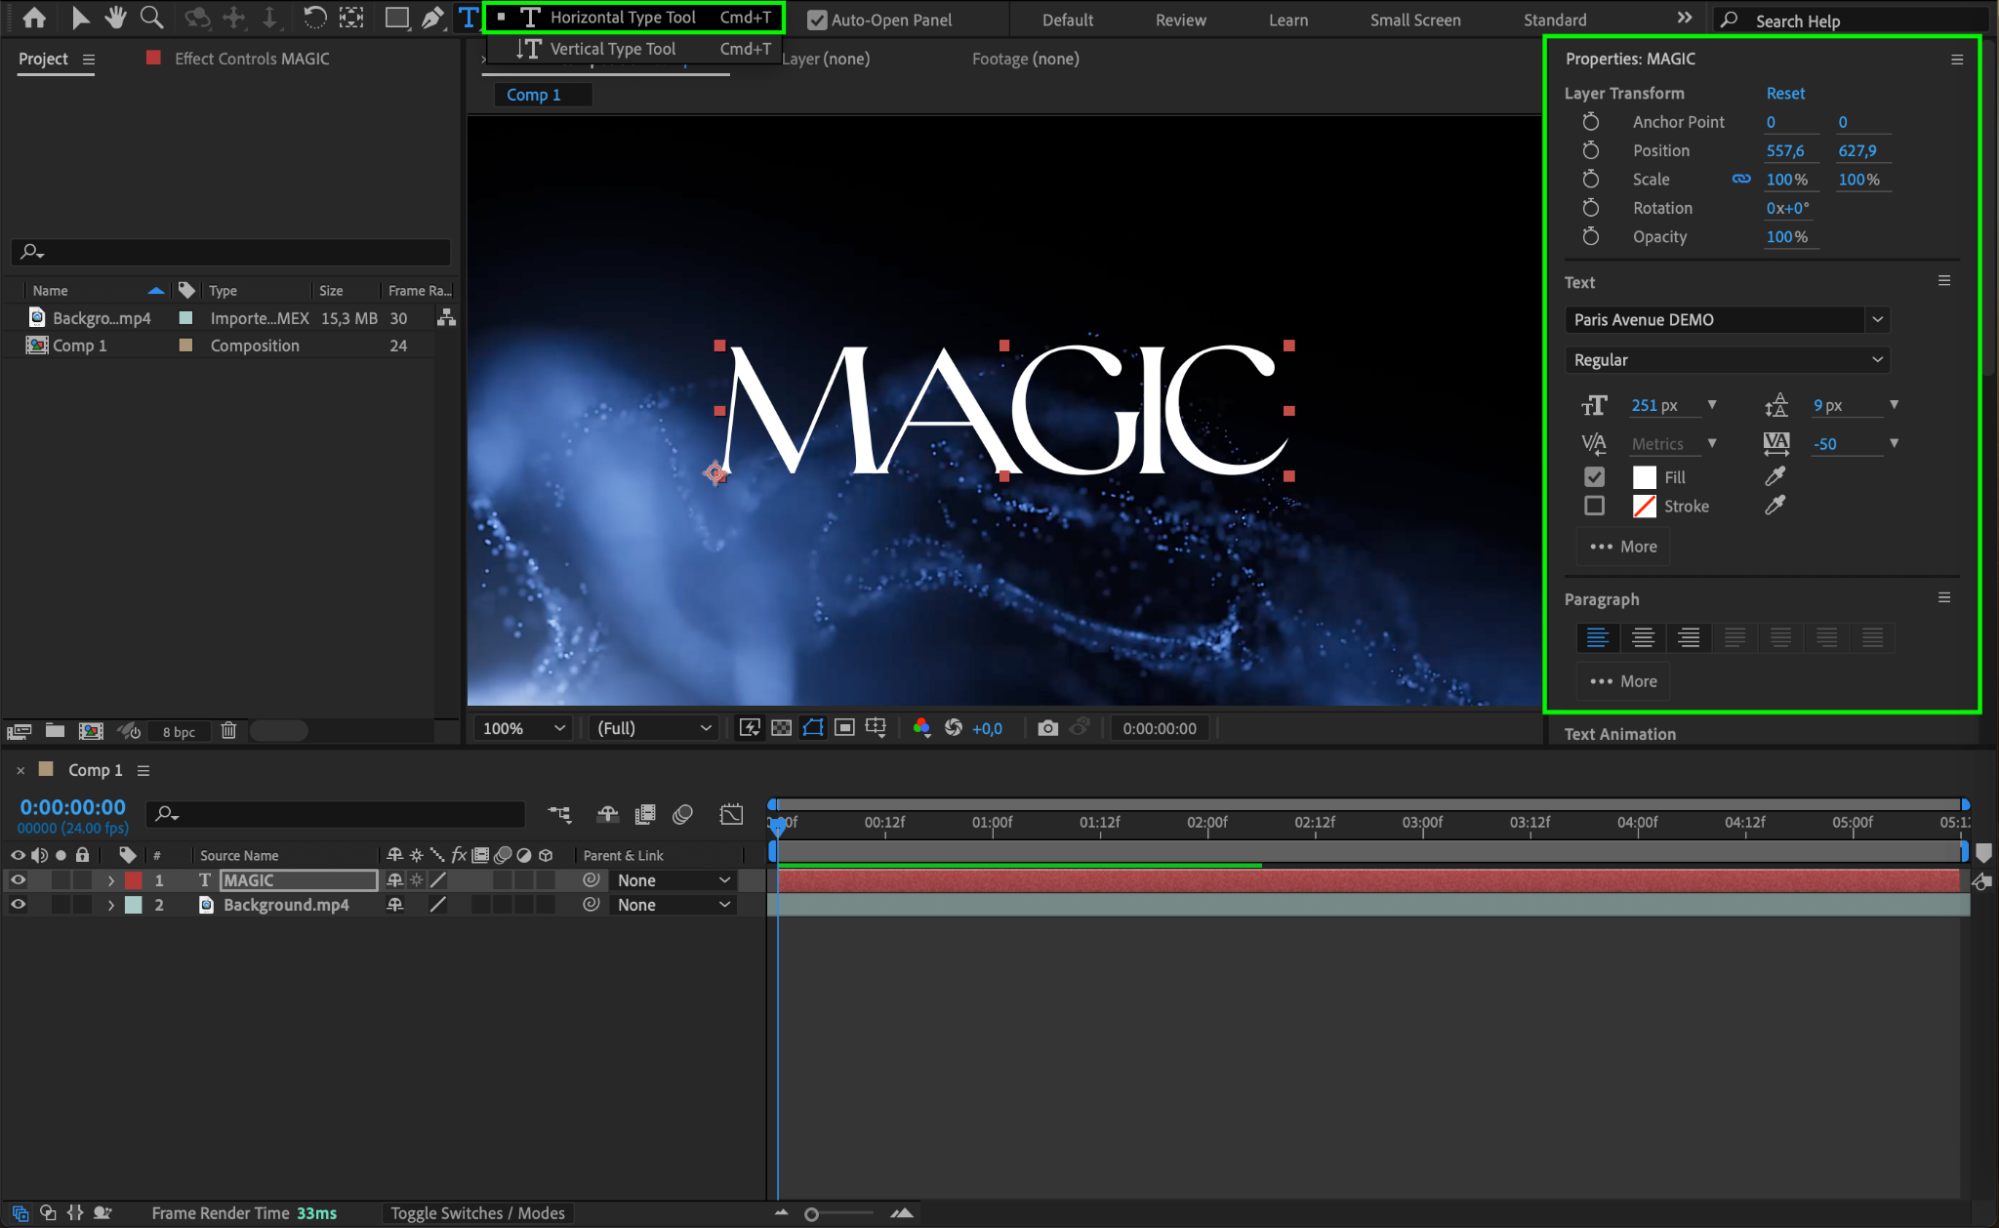Take snapshot with camera icon
1999x1228 pixels.
coord(1047,728)
